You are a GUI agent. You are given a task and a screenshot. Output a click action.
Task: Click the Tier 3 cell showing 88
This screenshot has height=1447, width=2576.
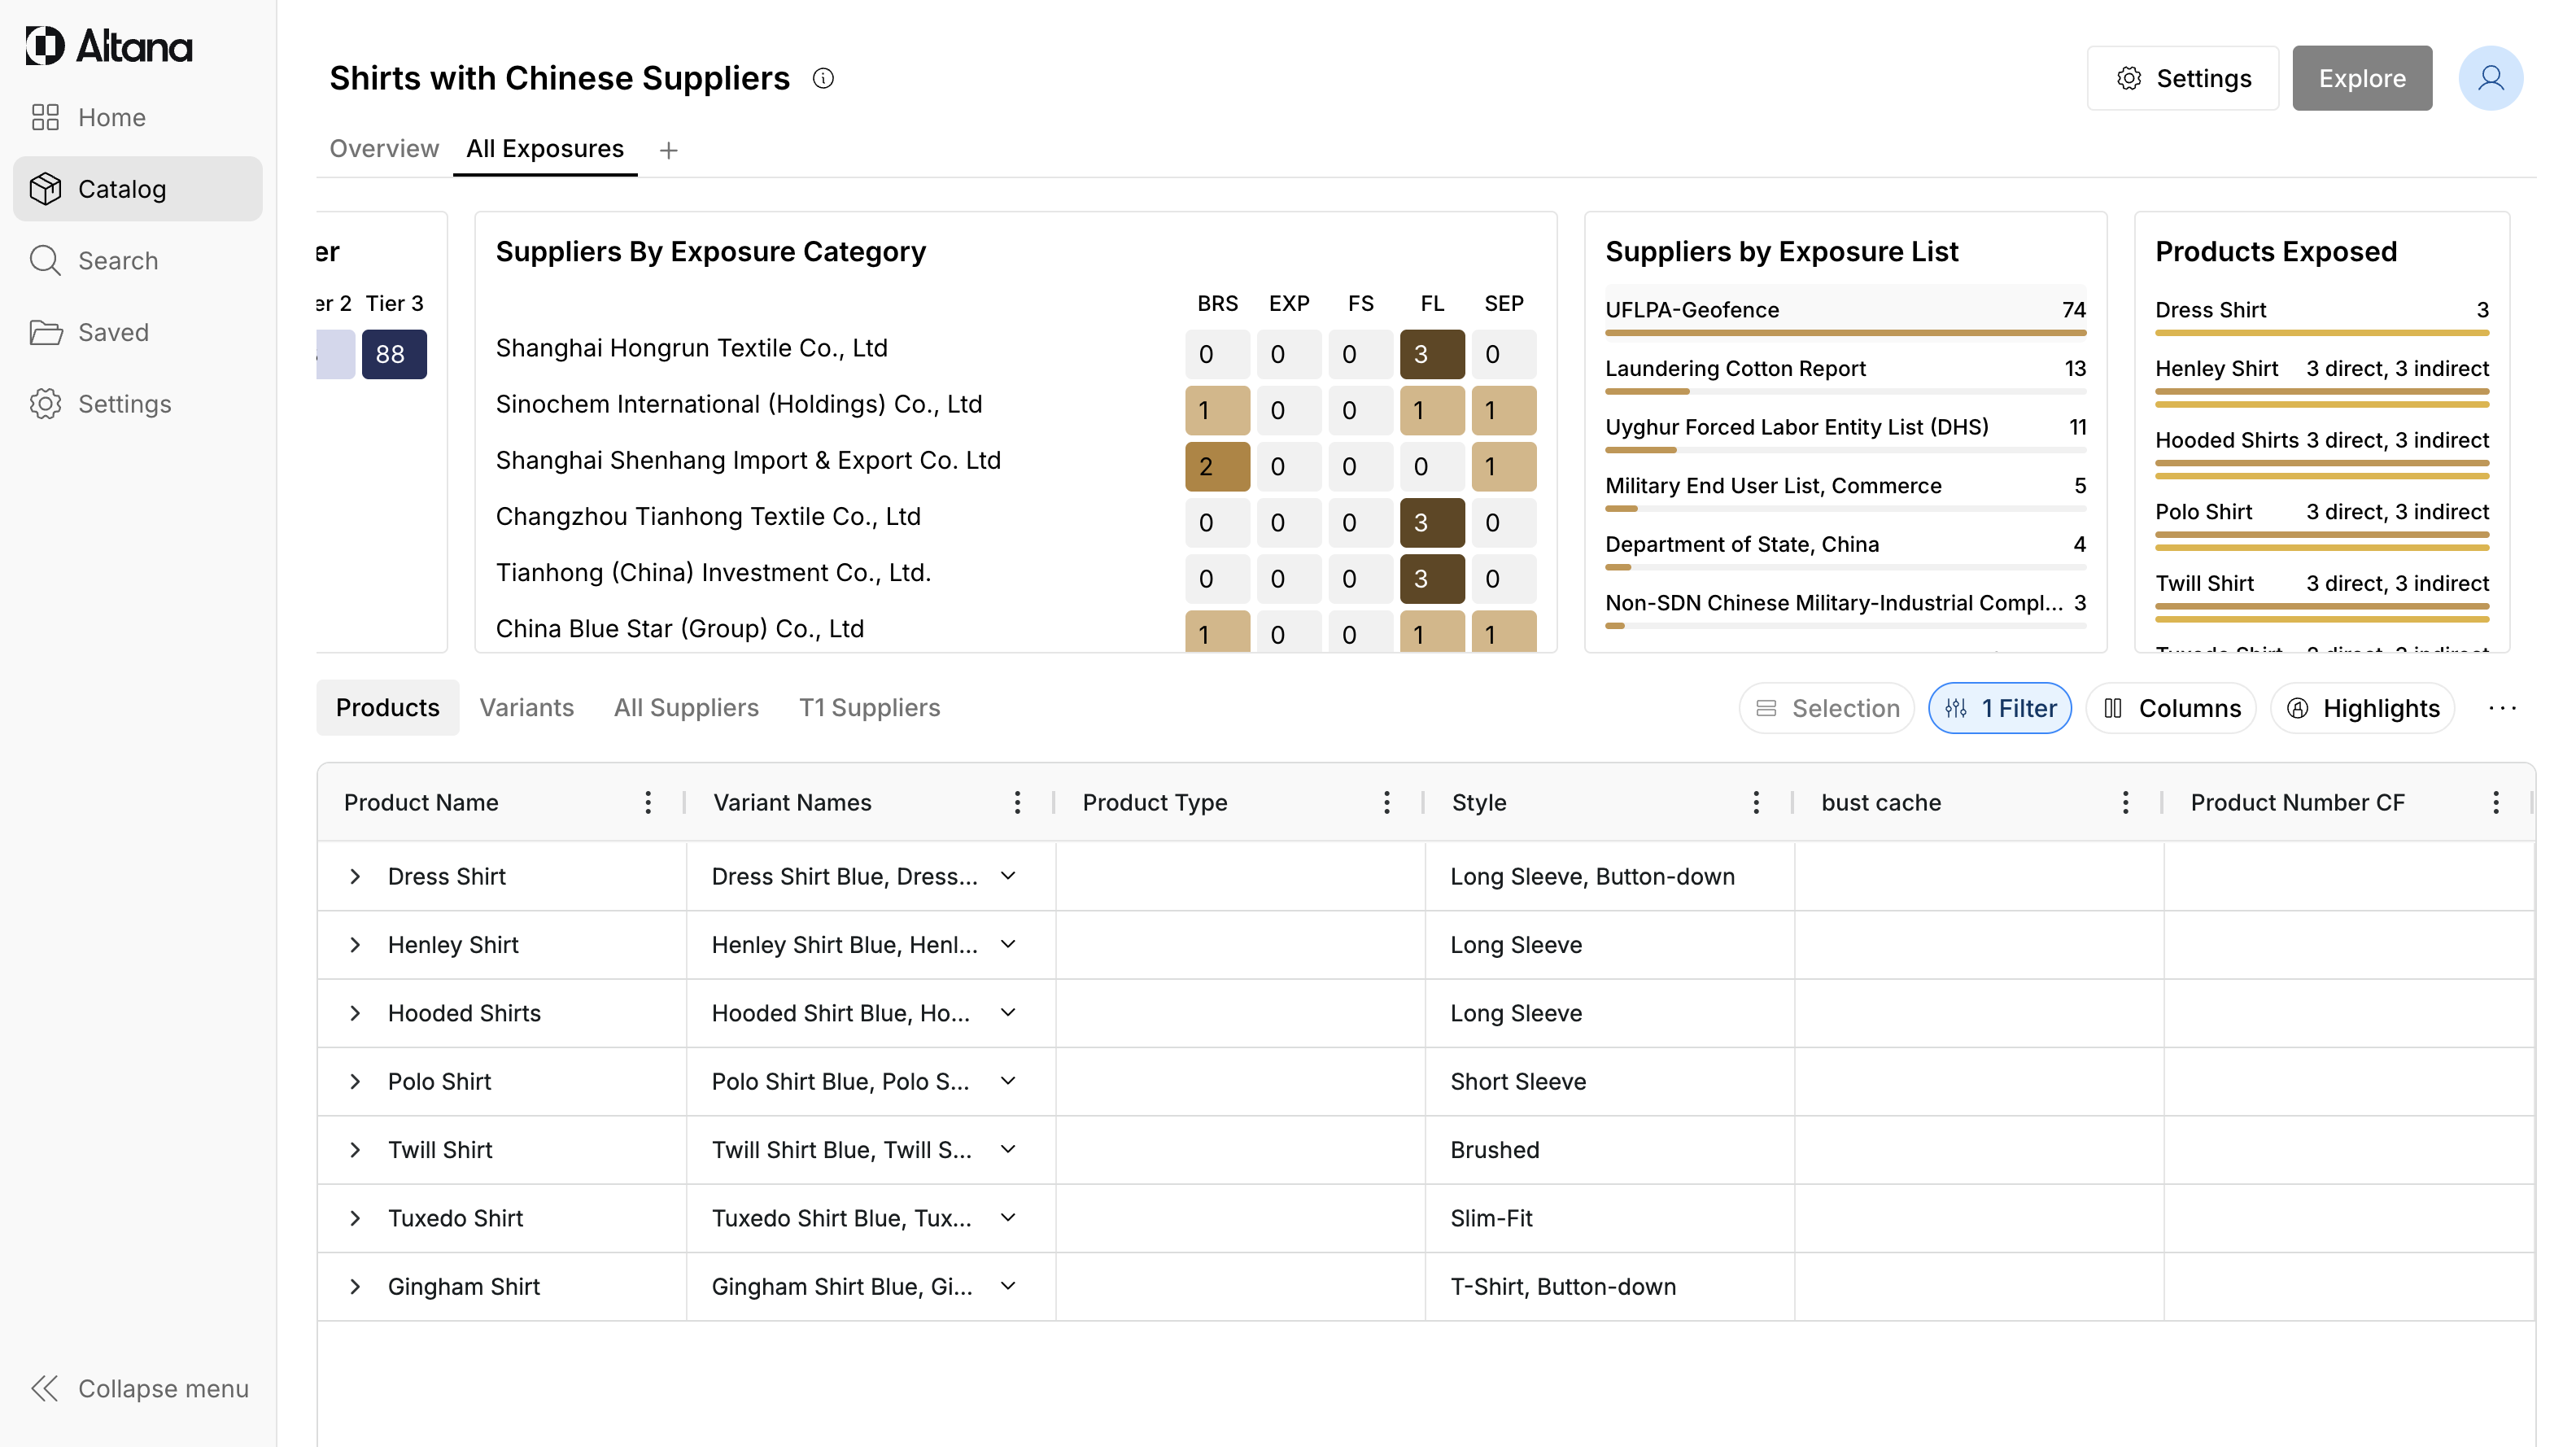click(x=393, y=354)
